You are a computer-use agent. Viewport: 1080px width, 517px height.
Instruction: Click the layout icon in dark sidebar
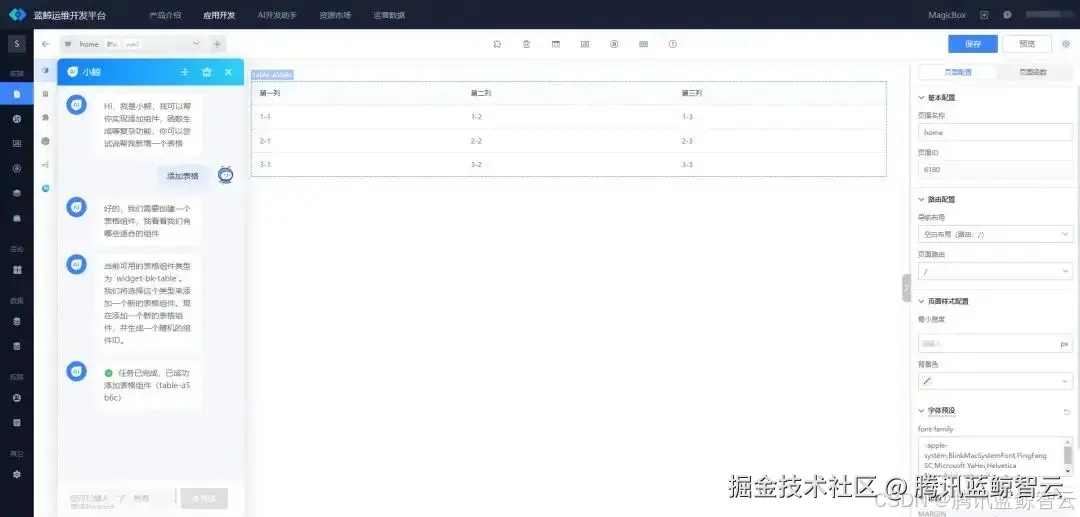click(17, 143)
